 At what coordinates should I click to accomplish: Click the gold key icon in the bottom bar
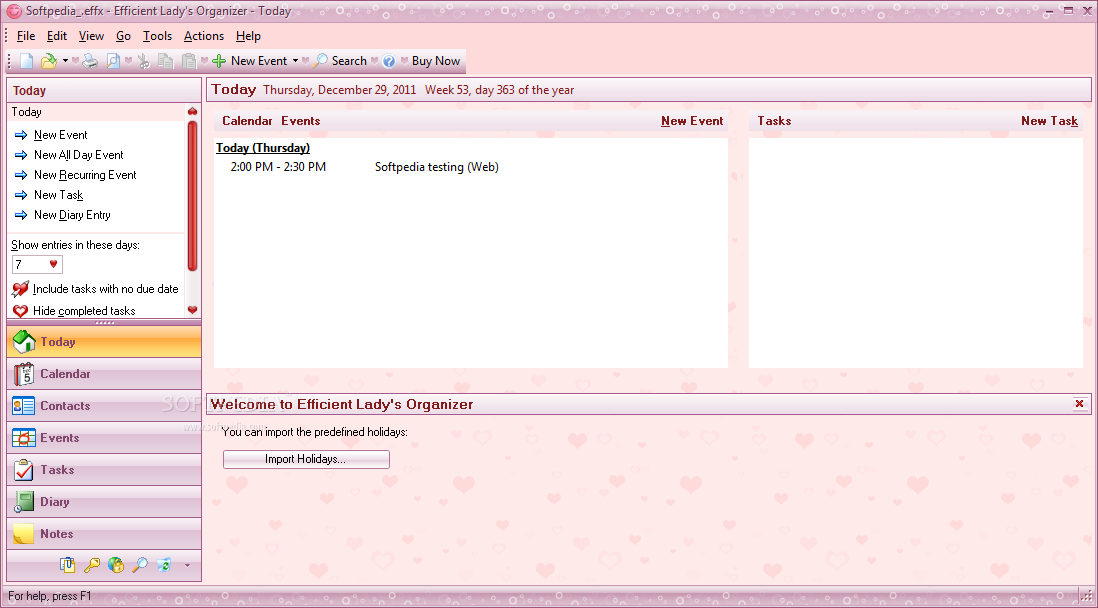(x=92, y=565)
